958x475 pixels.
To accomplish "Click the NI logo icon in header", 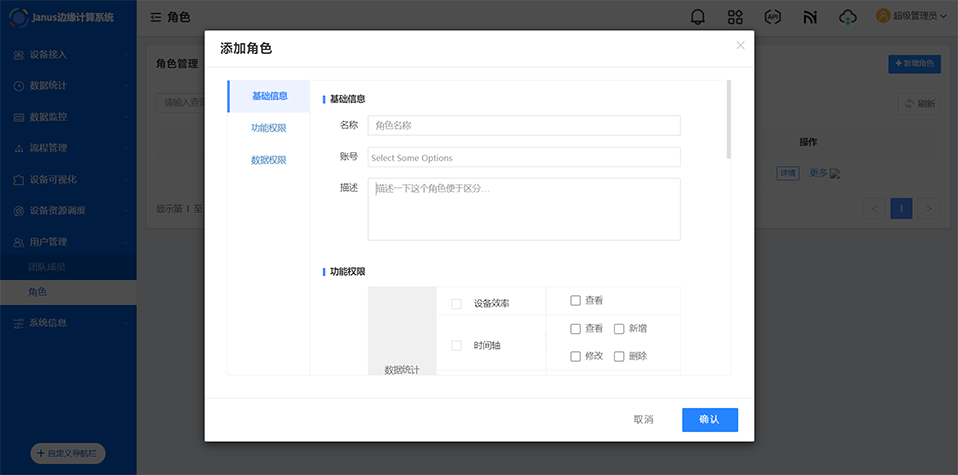I will 810,17.
